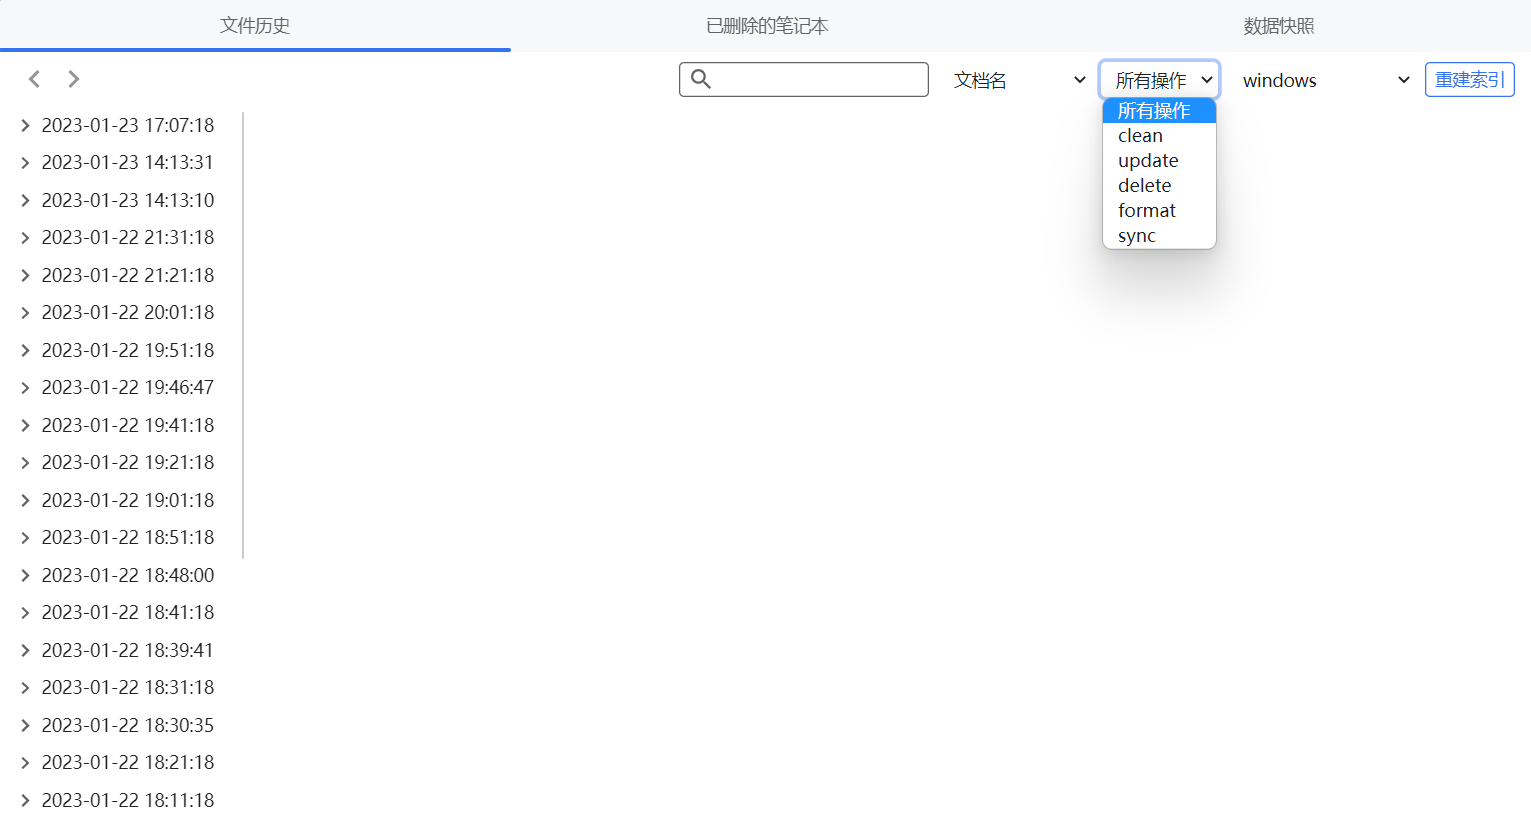The image size is (1531, 813).
Task: Click the chevron beside 2023-01-23 17:07:18
Action: [25, 125]
